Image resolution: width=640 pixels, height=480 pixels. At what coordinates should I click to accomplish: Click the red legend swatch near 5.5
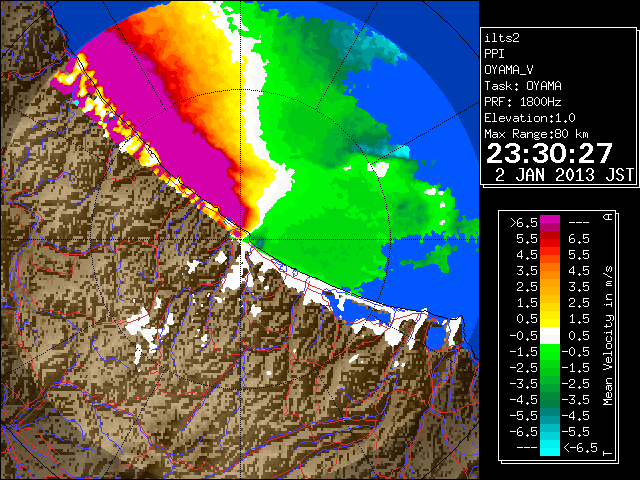550,239
